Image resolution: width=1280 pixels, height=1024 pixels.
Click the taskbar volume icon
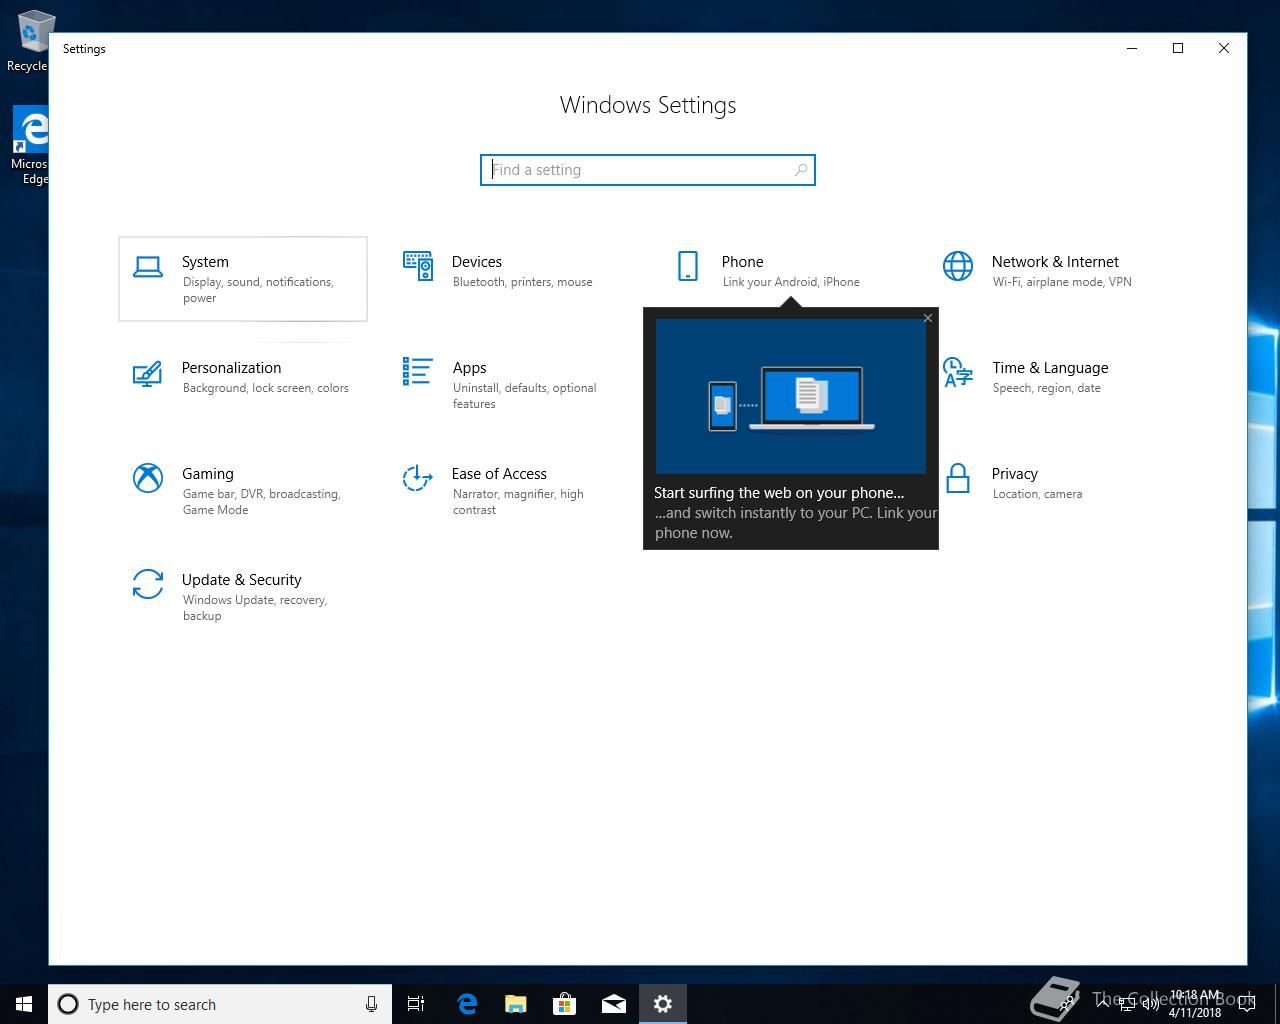coord(1150,1004)
